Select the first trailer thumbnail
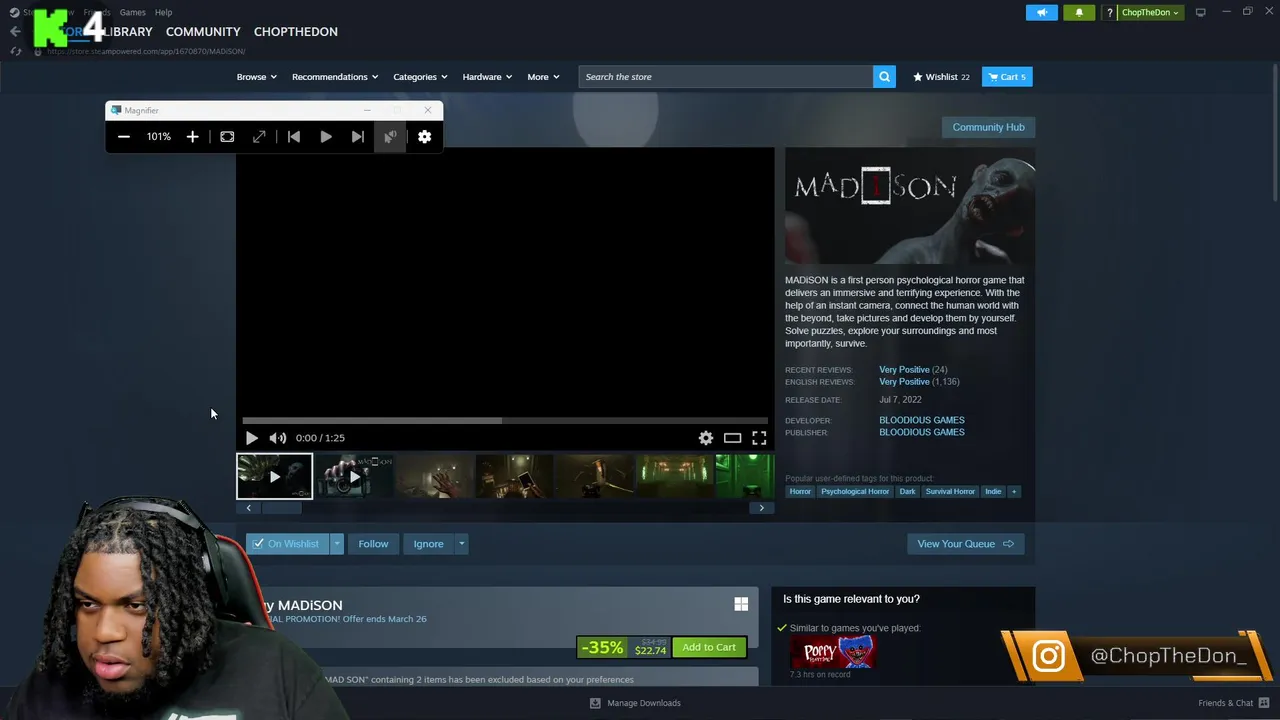This screenshot has height=720, width=1280. (x=274, y=477)
